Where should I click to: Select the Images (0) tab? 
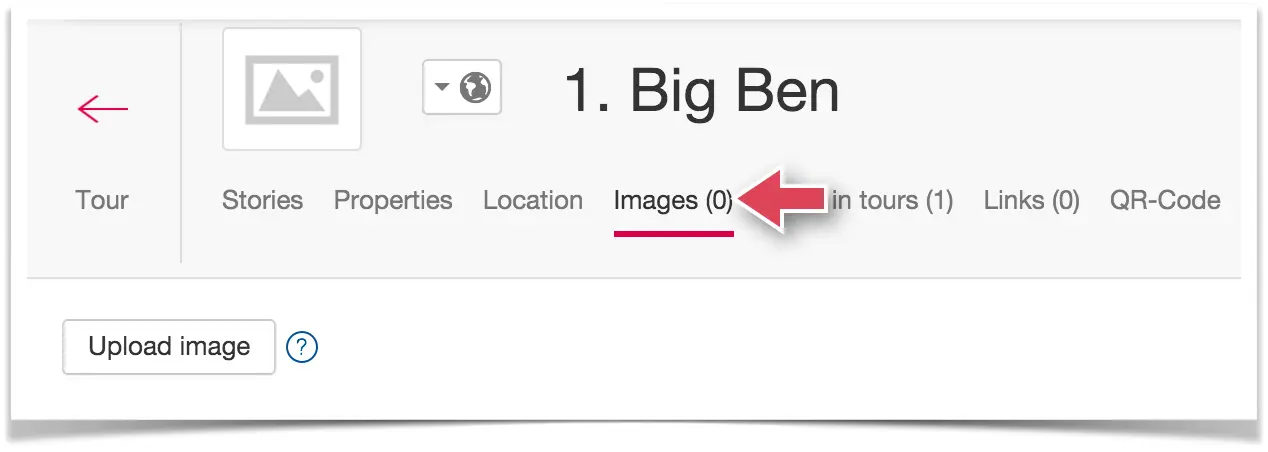(x=673, y=200)
